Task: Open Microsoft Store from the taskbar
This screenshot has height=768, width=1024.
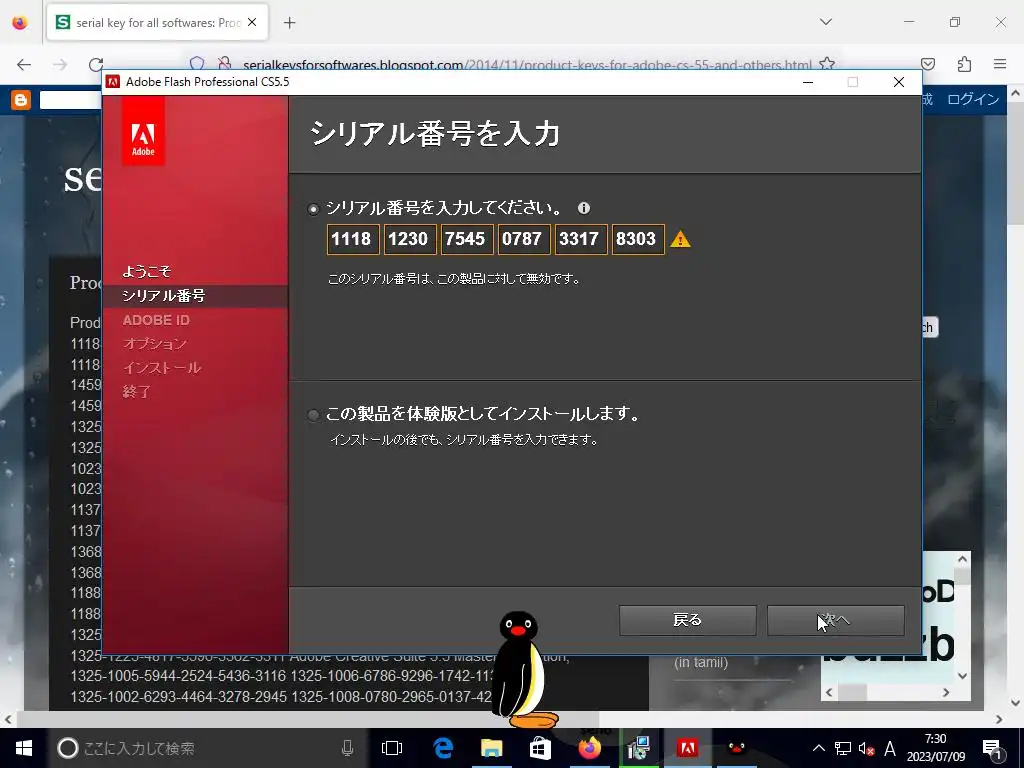Action: (540, 748)
